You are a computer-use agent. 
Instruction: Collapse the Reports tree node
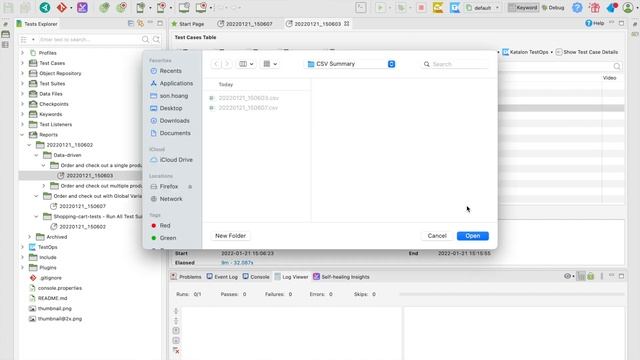coord(22,134)
